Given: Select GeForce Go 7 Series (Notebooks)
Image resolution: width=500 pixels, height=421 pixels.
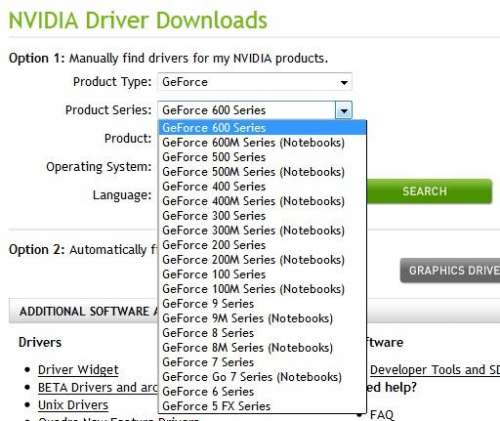Looking at the screenshot, I should (x=262, y=377).
